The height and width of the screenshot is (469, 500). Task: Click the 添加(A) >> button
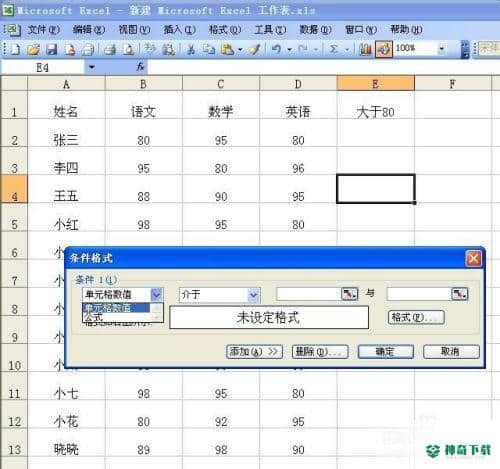click(254, 352)
